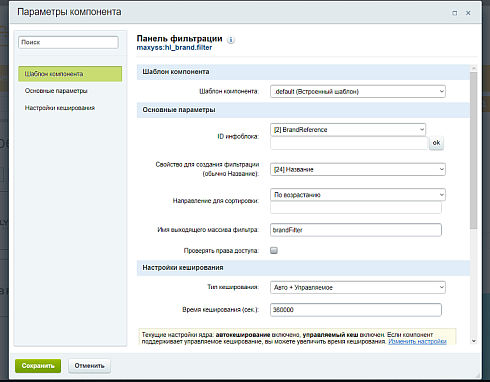Click the scrollbar down arrow in parameters panel
This screenshot has height=382, width=490.
[473, 341]
